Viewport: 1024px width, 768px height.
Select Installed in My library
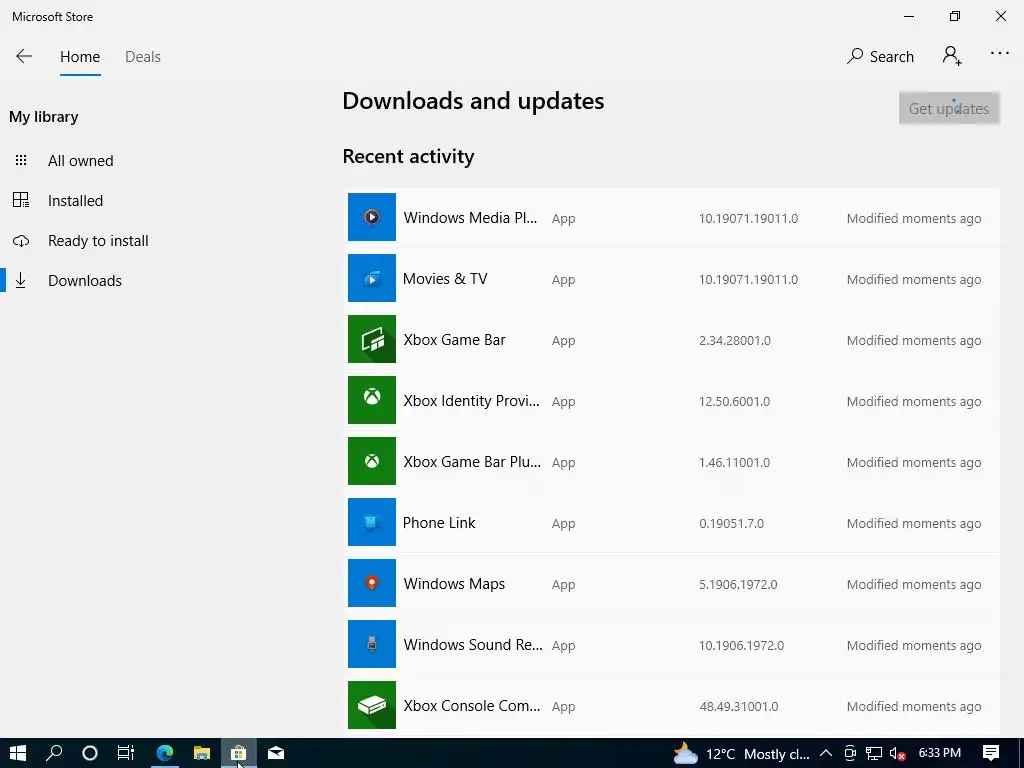75,200
